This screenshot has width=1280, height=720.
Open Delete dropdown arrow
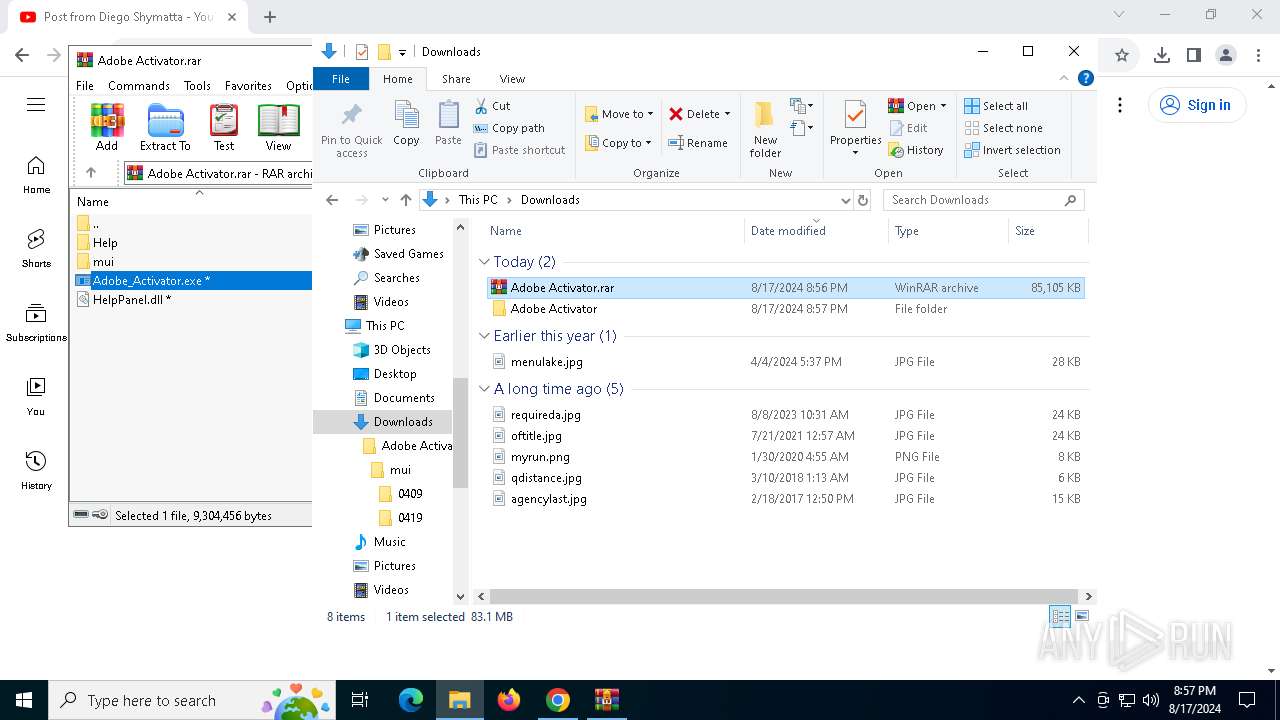(x=727, y=114)
